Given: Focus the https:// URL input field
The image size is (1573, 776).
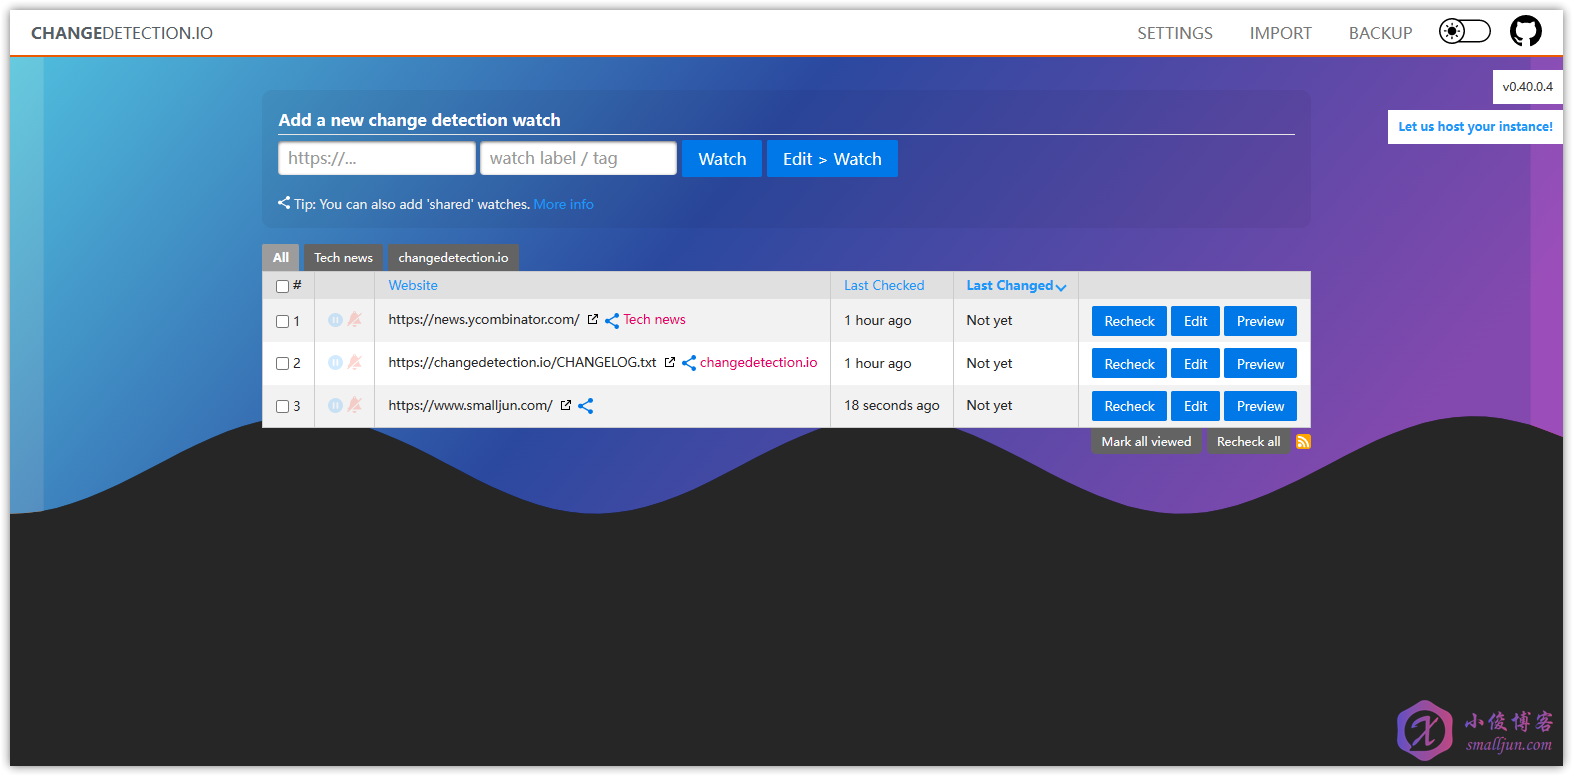Looking at the screenshot, I should coord(377,158).
